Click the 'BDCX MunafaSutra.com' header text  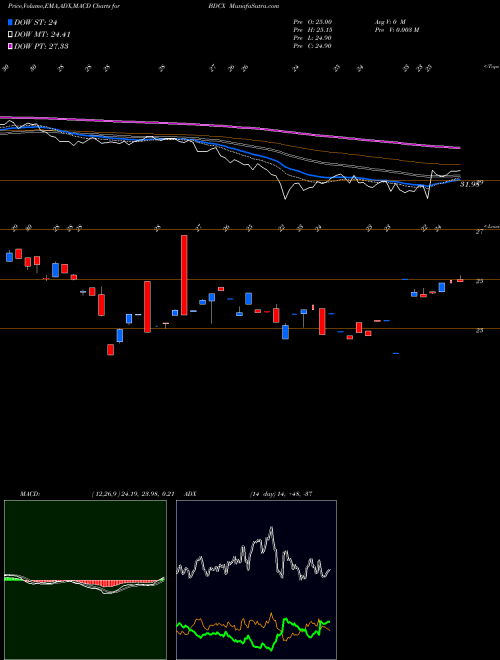point(246,6)
